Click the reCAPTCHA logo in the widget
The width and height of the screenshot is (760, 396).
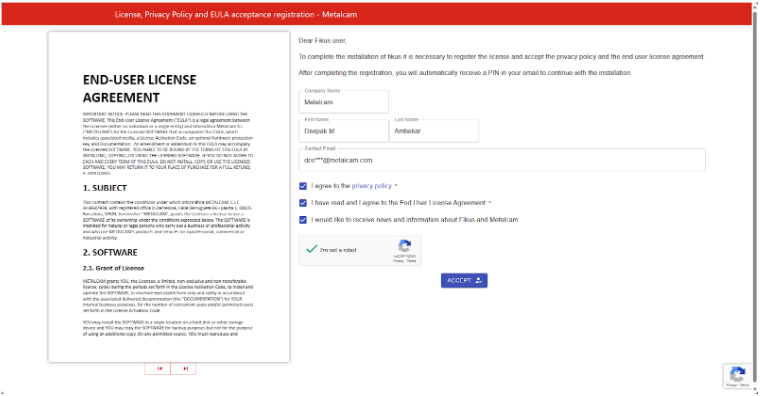[404, 246]
